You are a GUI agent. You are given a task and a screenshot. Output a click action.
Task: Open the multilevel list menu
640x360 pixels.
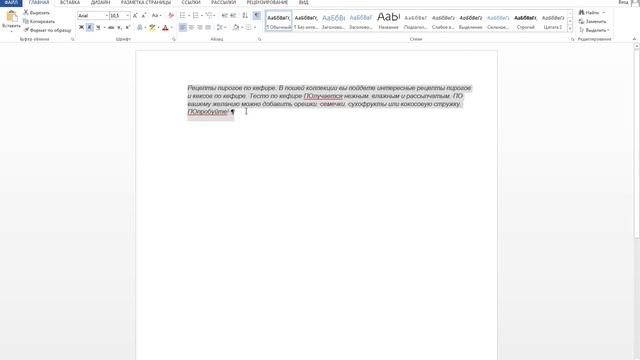tap(209, 16)
